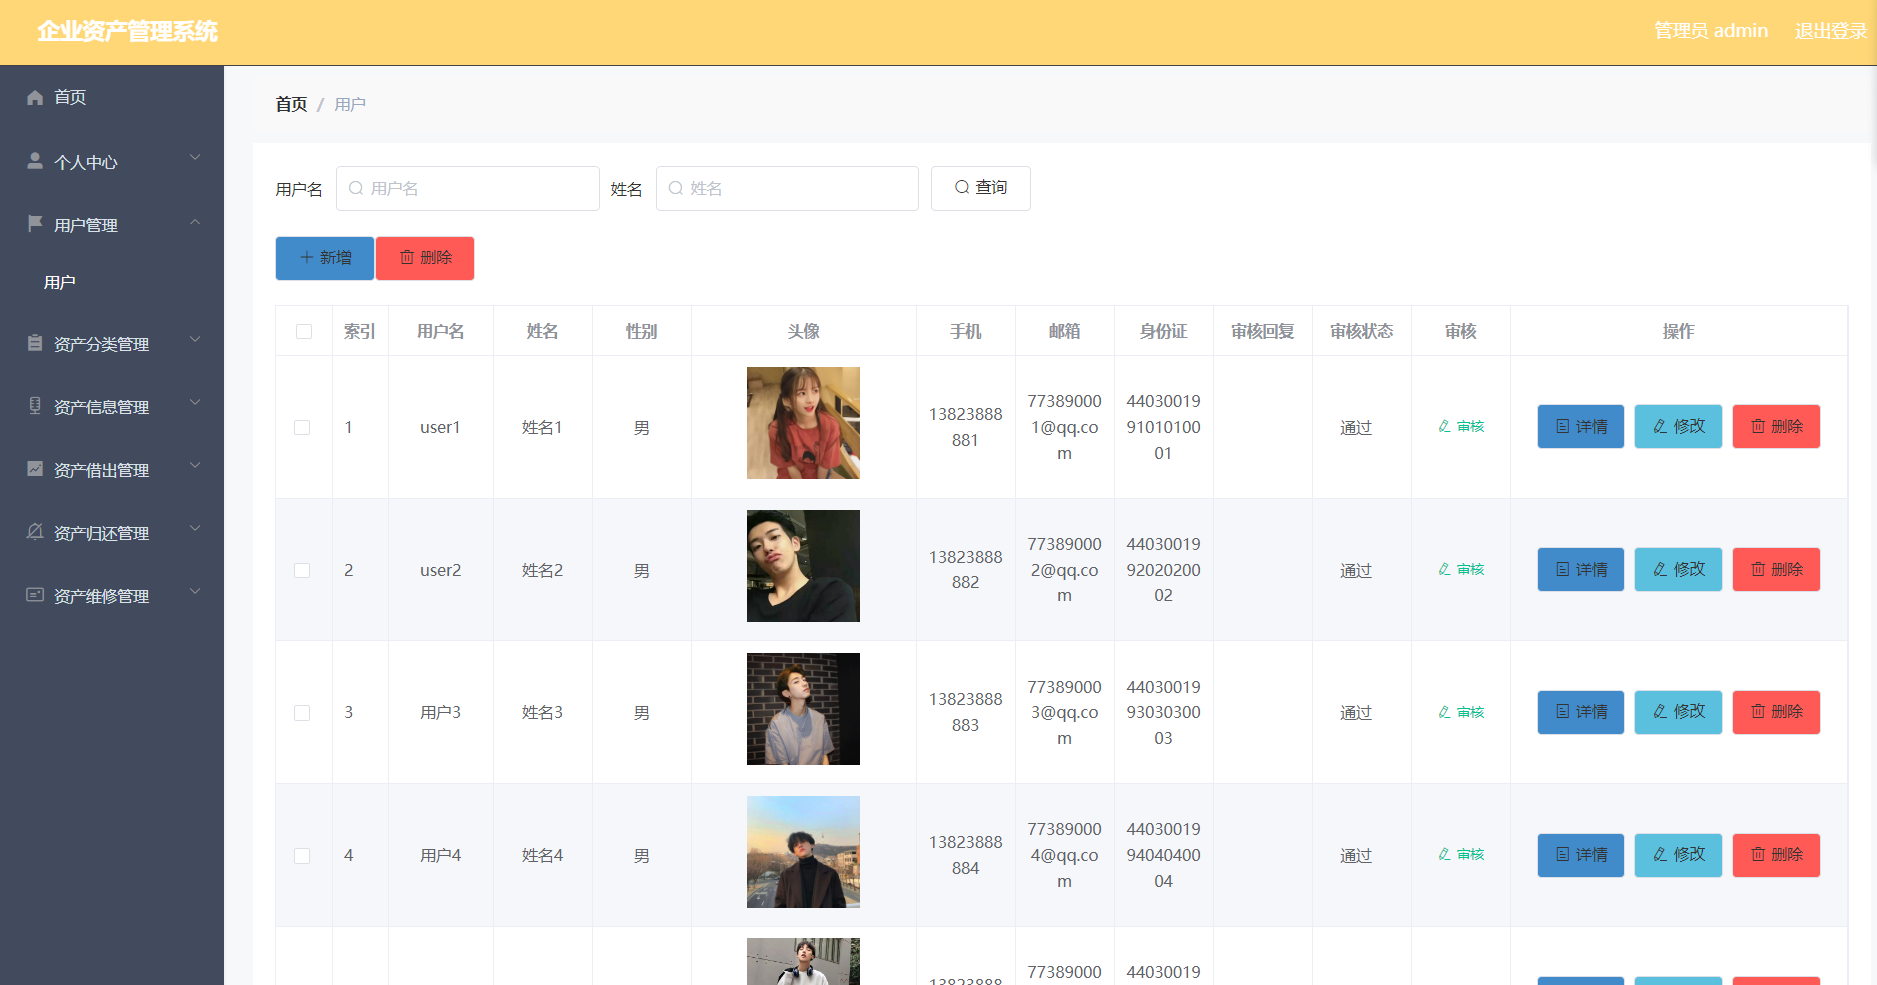The height and width of the screenshot is (985, 1877).
Task: Click the 删除 button for 用户4
Action: (1776, 855)
